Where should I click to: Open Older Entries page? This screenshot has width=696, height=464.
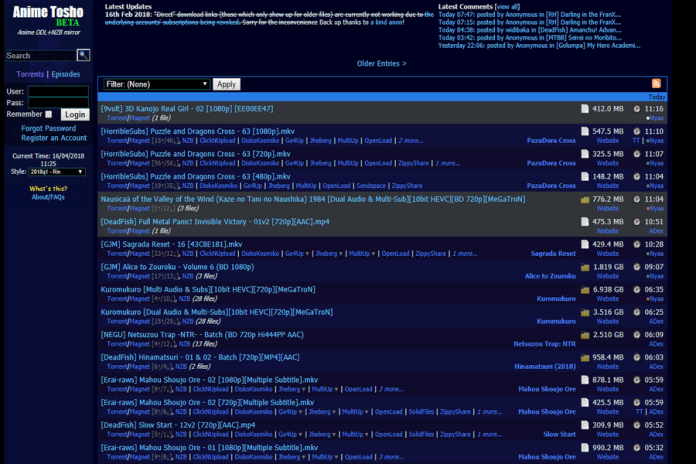click(x=381, y=63)
